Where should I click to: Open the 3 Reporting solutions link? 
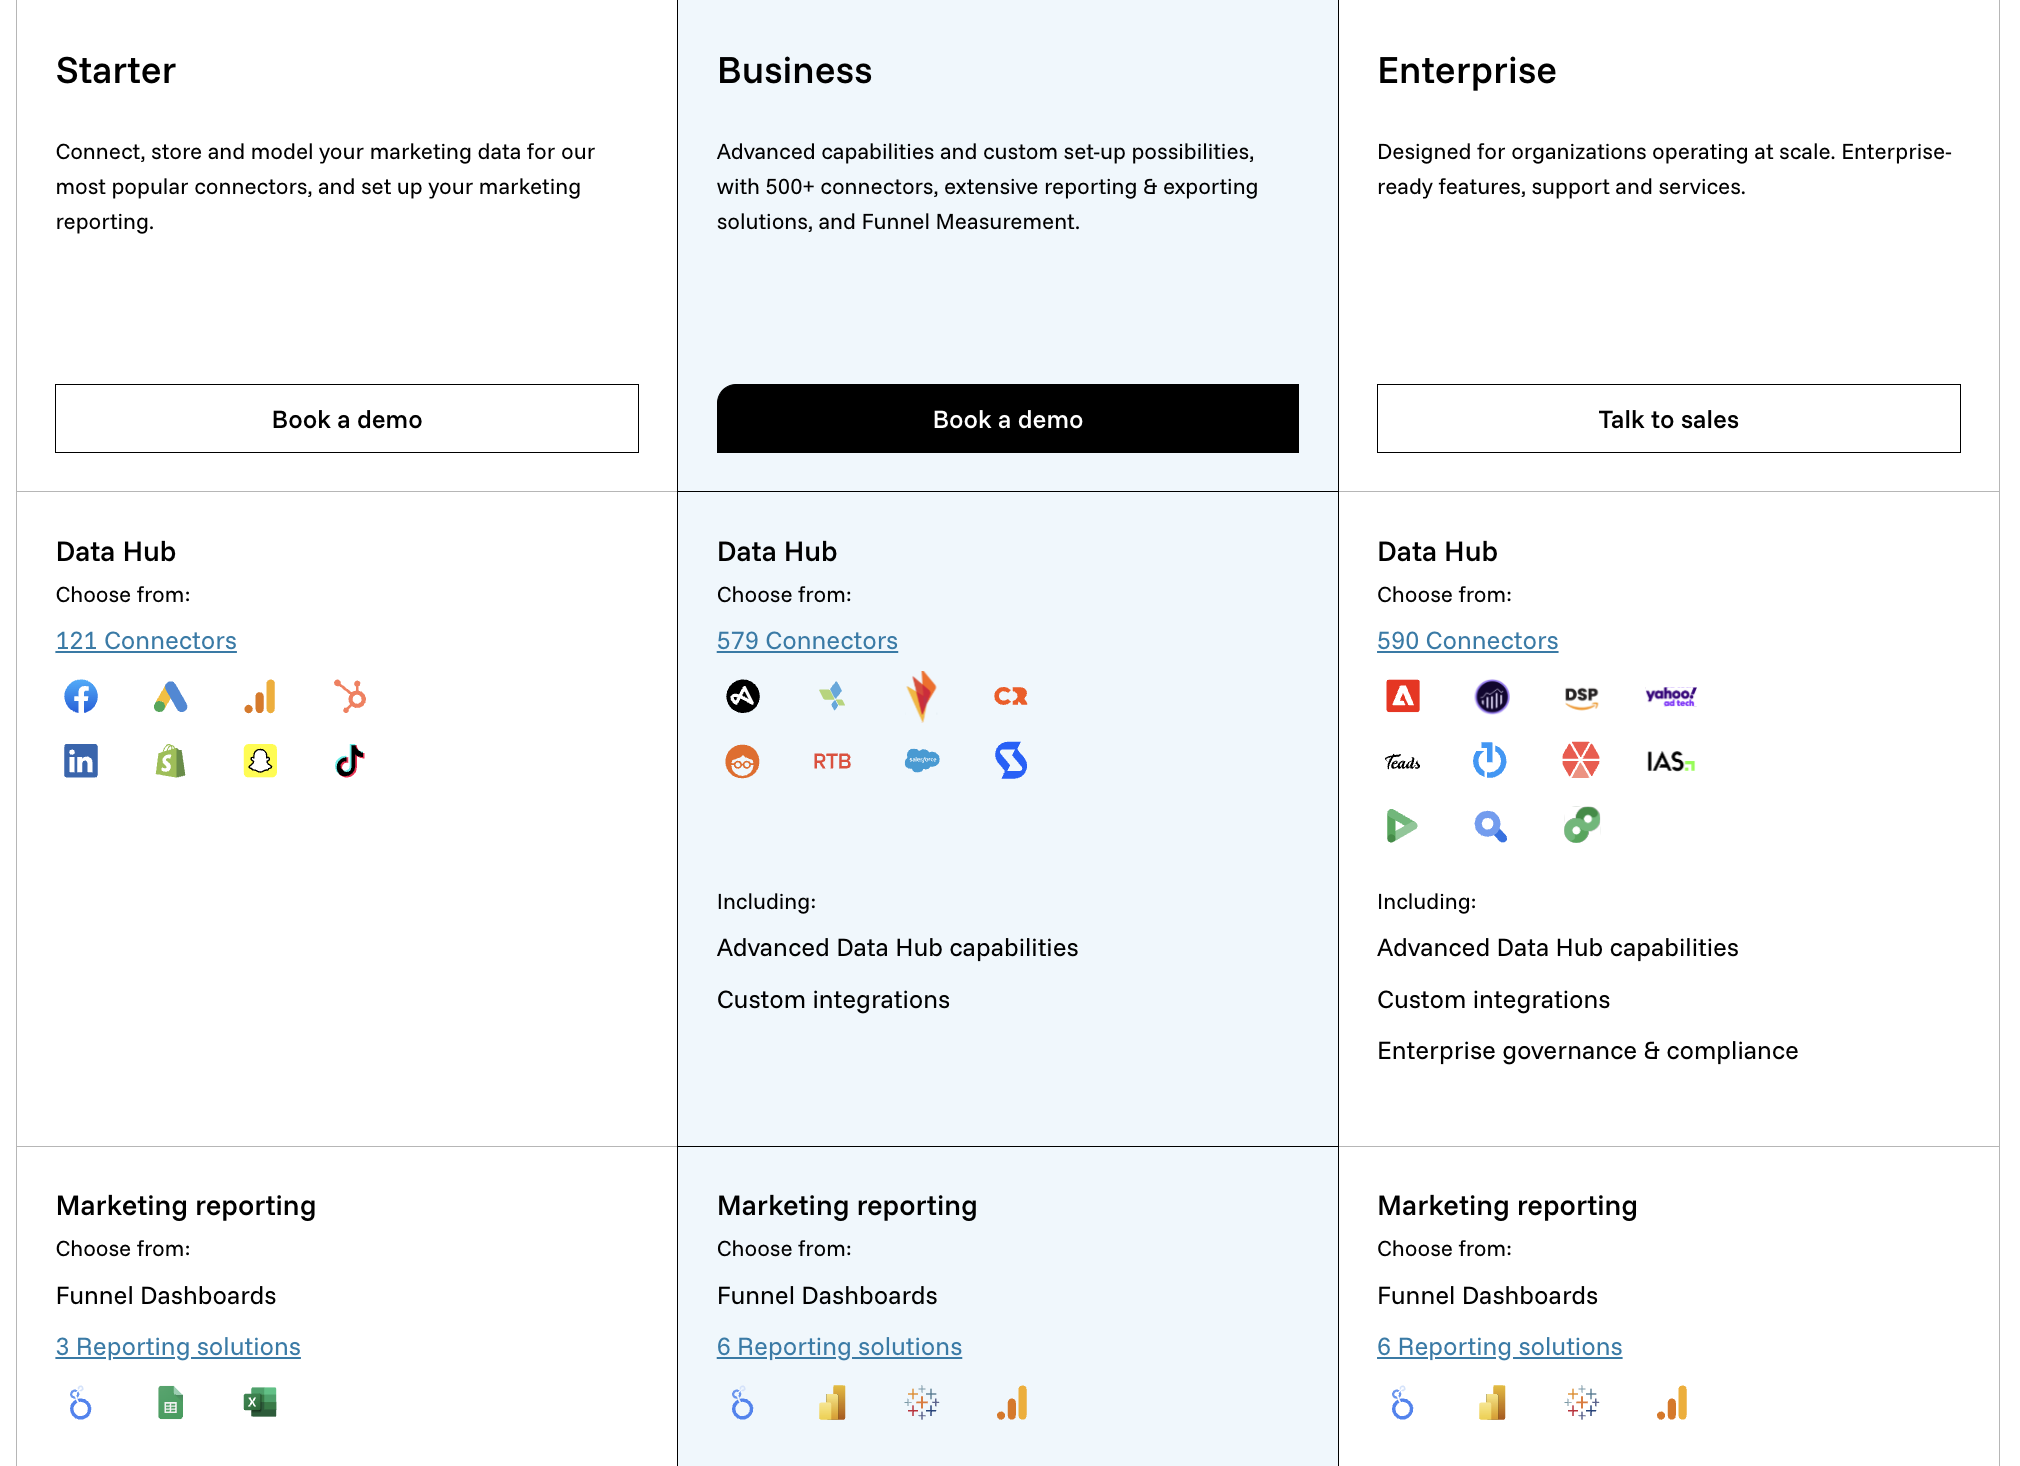(x=178, y=1347)
